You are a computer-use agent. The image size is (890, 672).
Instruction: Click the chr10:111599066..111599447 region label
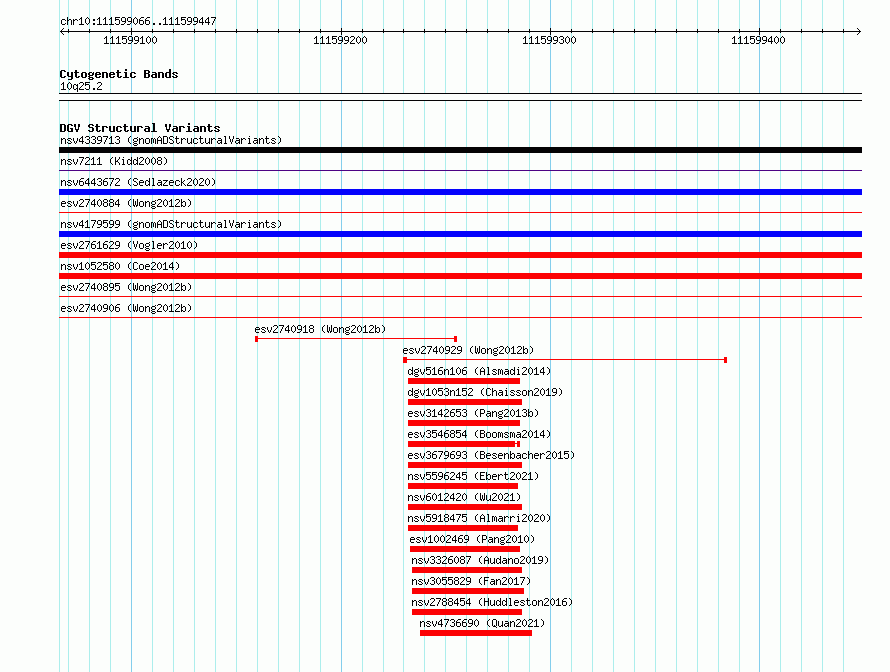(138, 21)
